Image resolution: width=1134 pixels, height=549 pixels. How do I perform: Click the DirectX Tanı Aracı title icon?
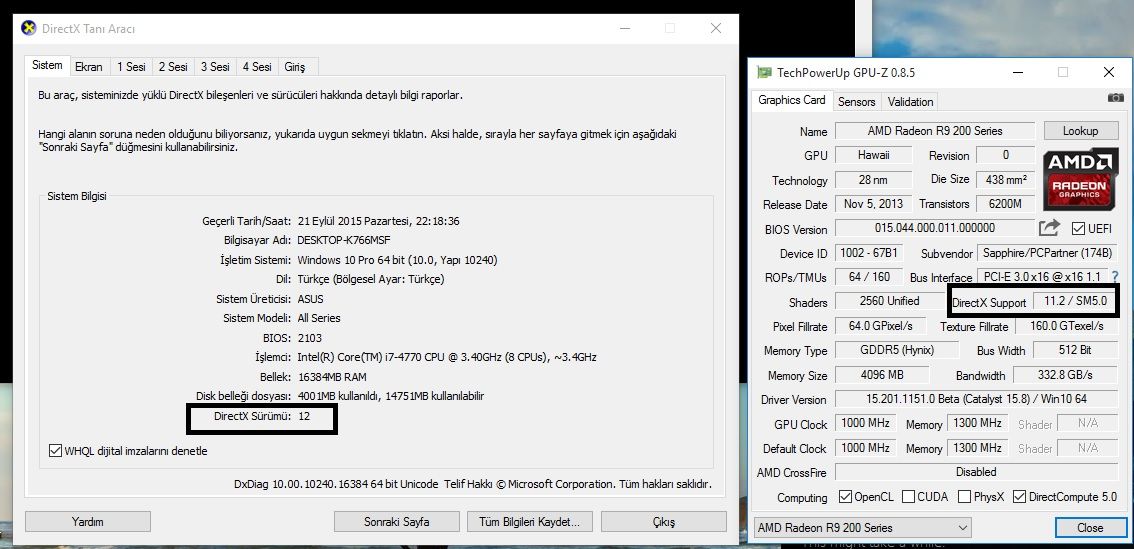tap(29, 28)
